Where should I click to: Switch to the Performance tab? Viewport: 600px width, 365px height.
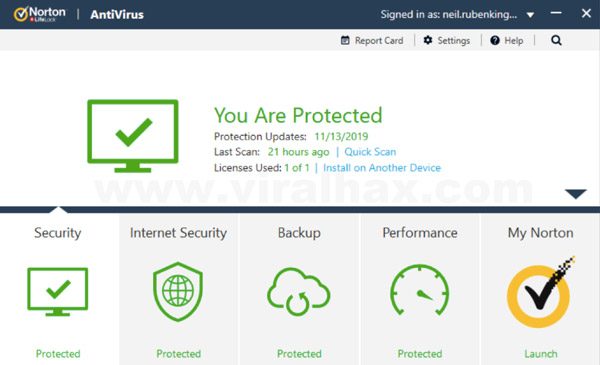click(x=420, y=233)
